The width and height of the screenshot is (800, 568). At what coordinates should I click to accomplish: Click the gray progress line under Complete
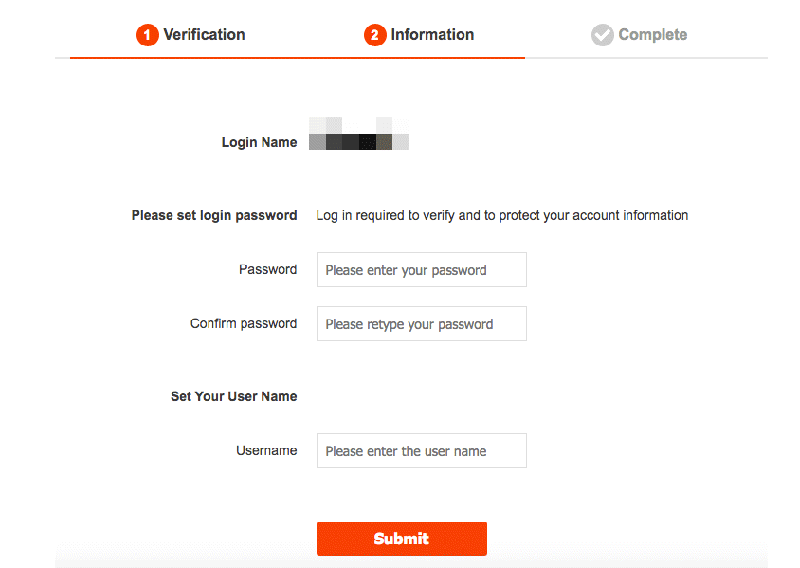646,58
